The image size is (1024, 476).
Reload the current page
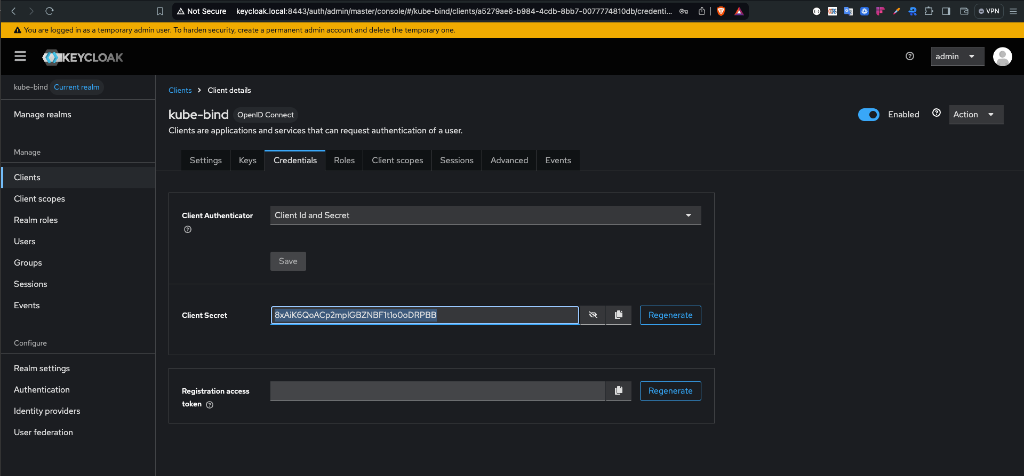tap(50, 11)
